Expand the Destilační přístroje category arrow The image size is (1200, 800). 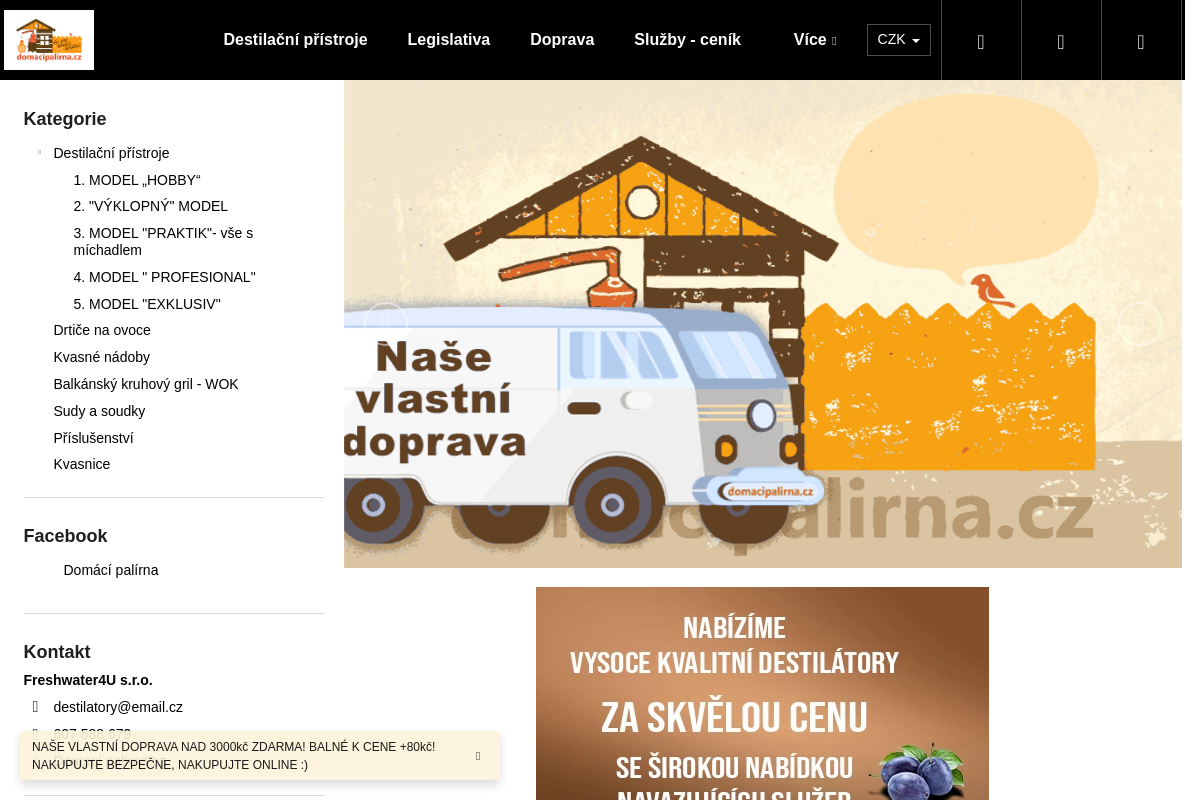(x=39, y=152)
